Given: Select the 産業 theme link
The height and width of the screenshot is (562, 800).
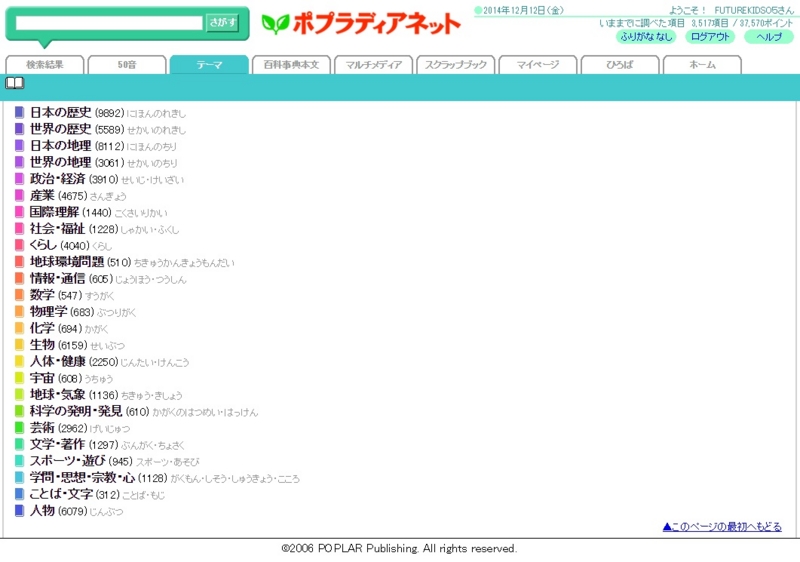Looking at the screenshot, I should (x=42, y=195).
